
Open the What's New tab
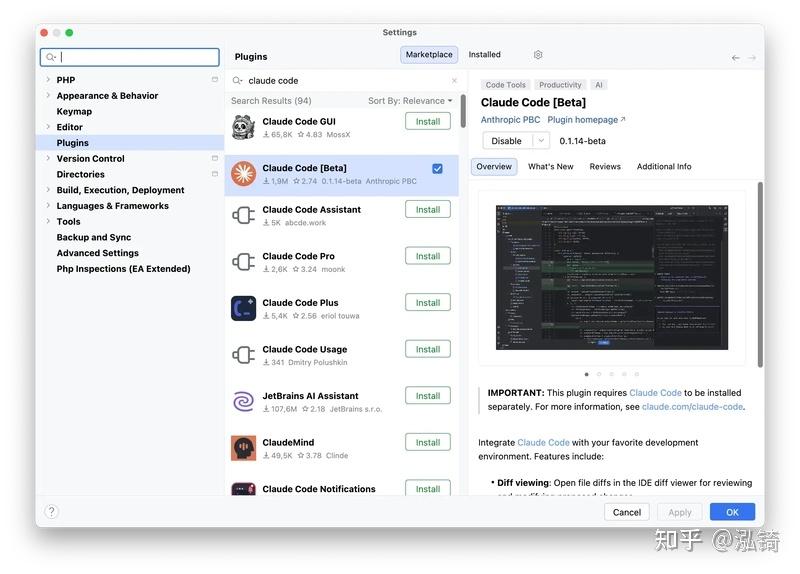pos(551,166)
